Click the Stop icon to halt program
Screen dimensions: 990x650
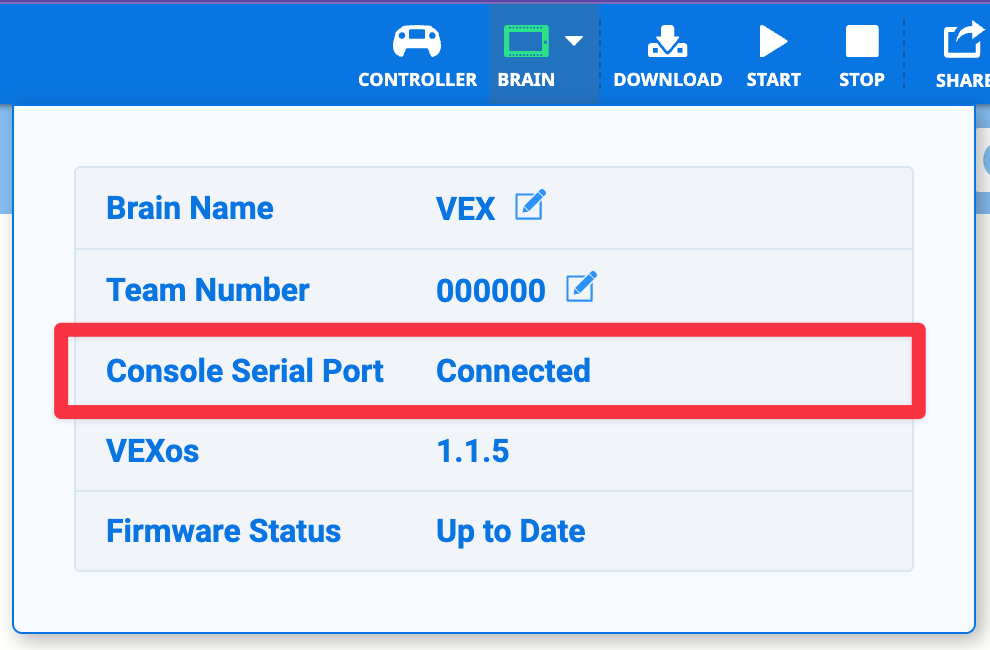pyautogui.click(x=861, y=40)
